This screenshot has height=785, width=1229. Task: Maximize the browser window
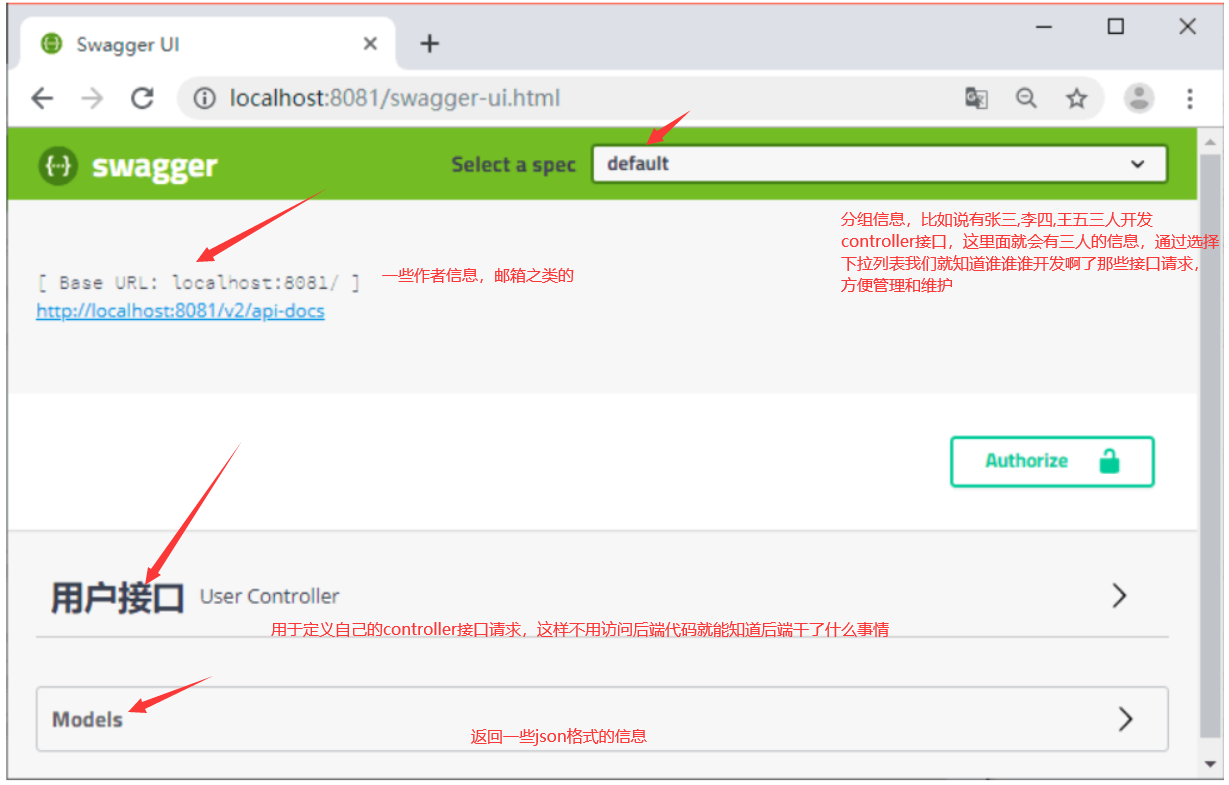(1116, 27)
